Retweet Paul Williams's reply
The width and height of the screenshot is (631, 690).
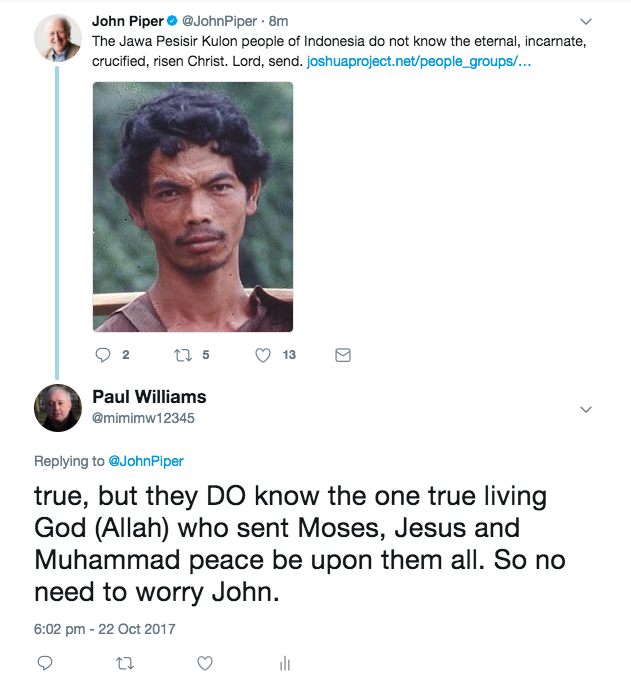coord(125,663)
